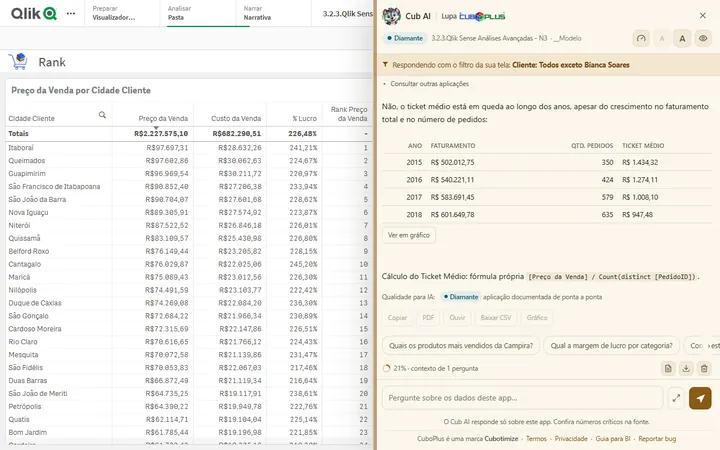Screen dimensions: 720x450
Task: Click the Baixar CSV button
Action: coord(495,318)
